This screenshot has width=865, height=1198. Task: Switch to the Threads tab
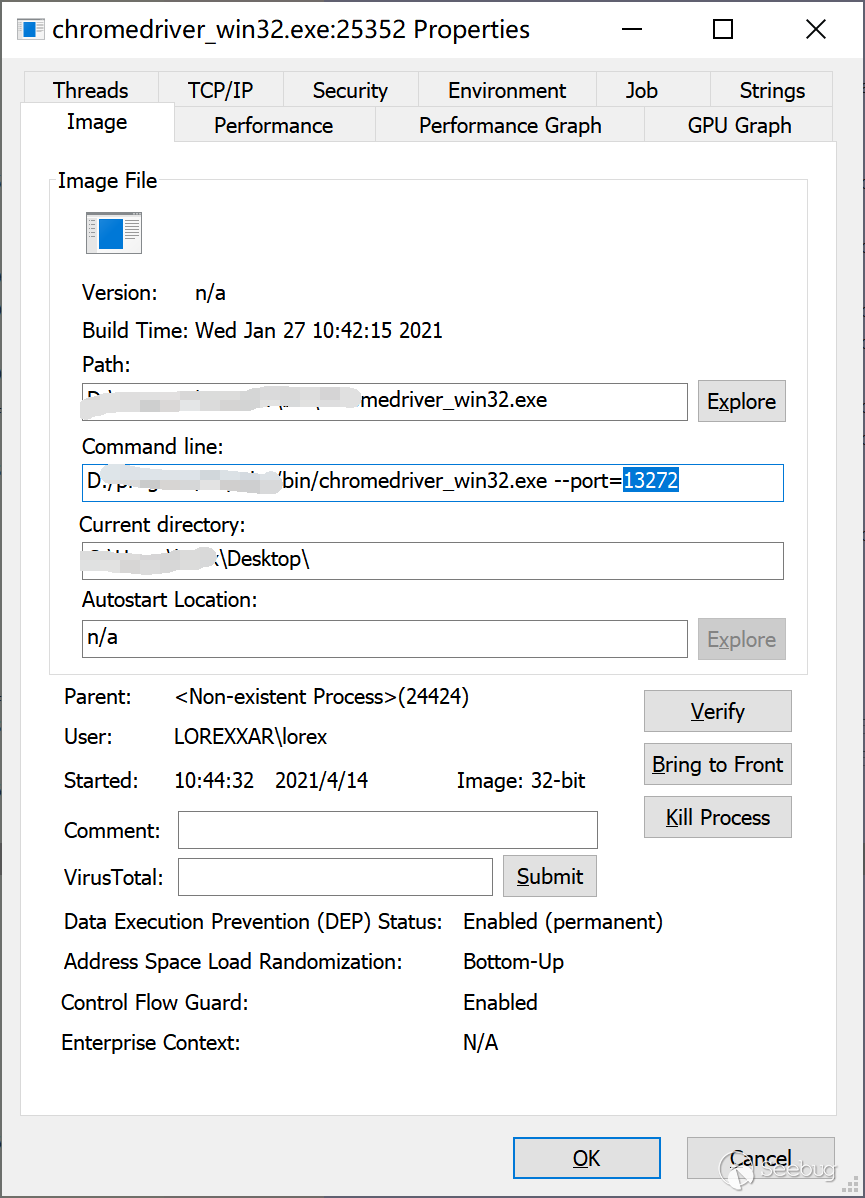point(91,90)
